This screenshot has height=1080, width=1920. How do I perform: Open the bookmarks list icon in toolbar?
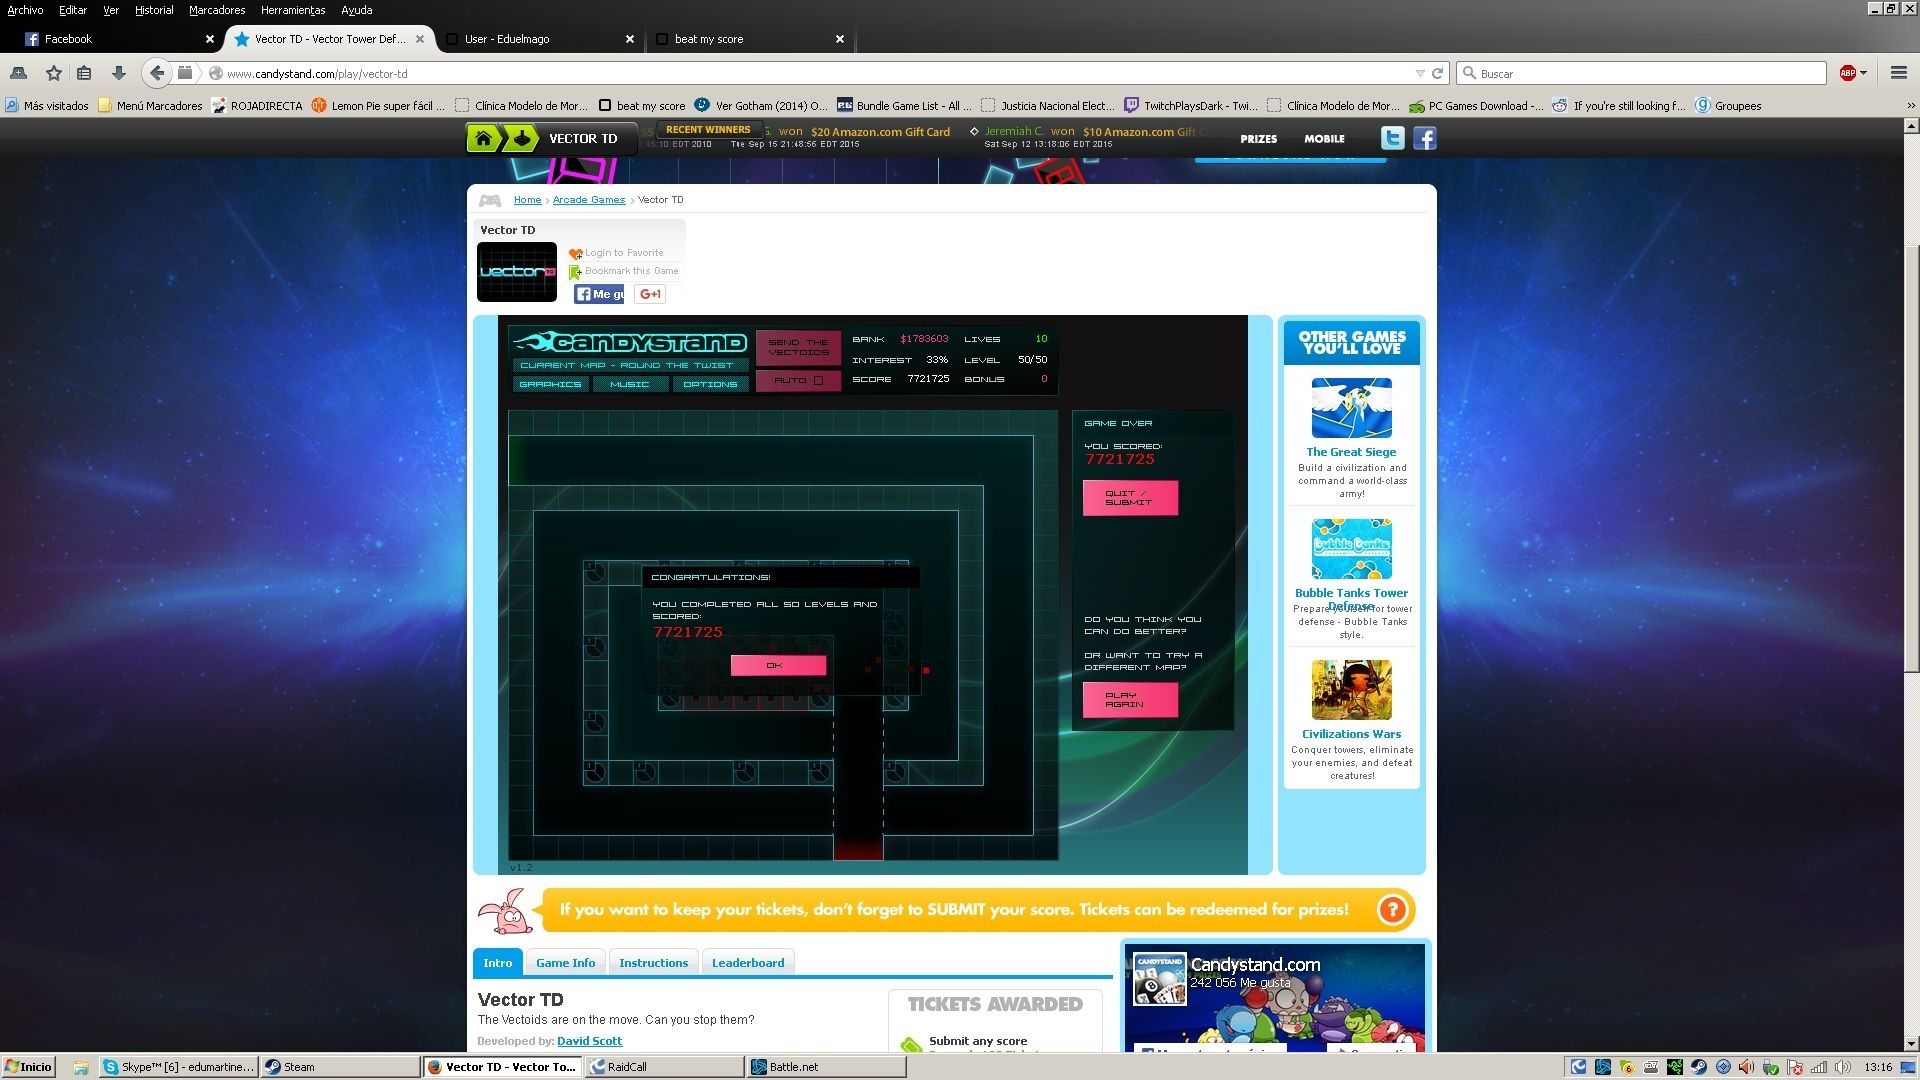tap(84, 73)
